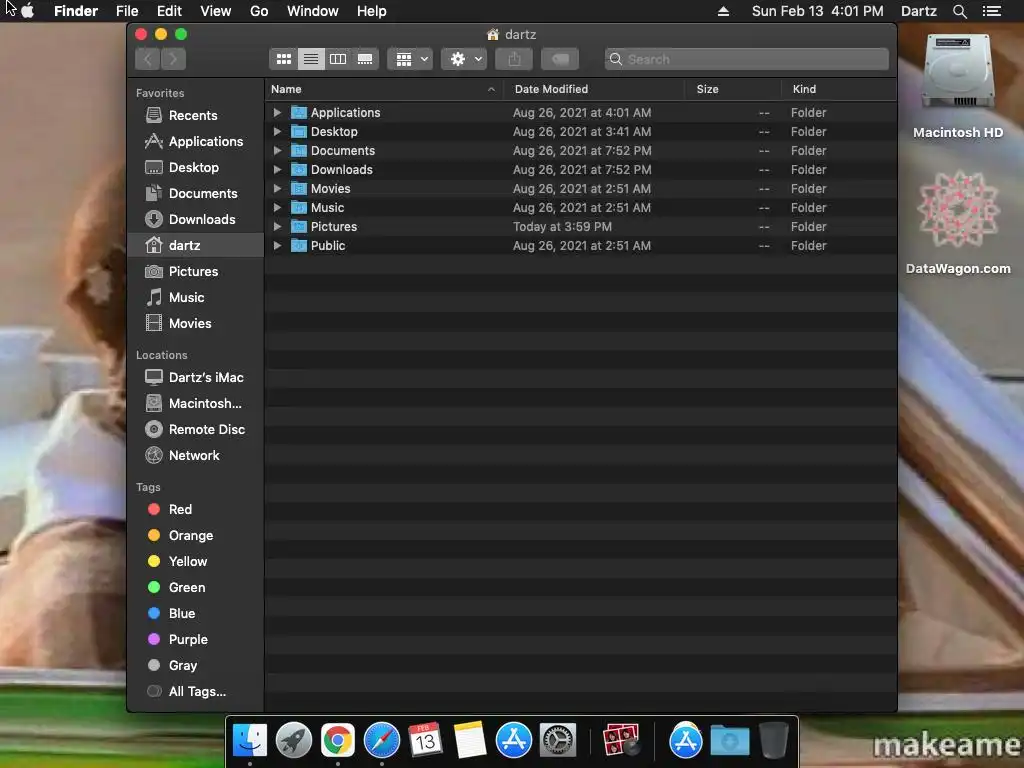Open the Edit menu
The height and width of the screenshot is (768, 1024).
pyautogui.click(x=169, y=11)
